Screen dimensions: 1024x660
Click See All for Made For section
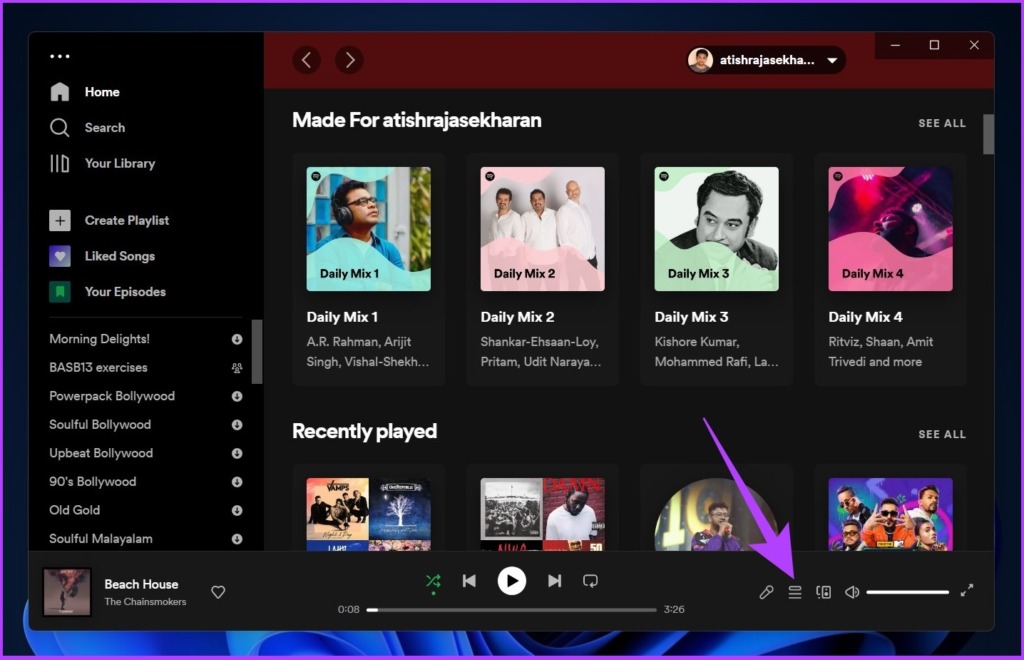[x=942, y=123]
